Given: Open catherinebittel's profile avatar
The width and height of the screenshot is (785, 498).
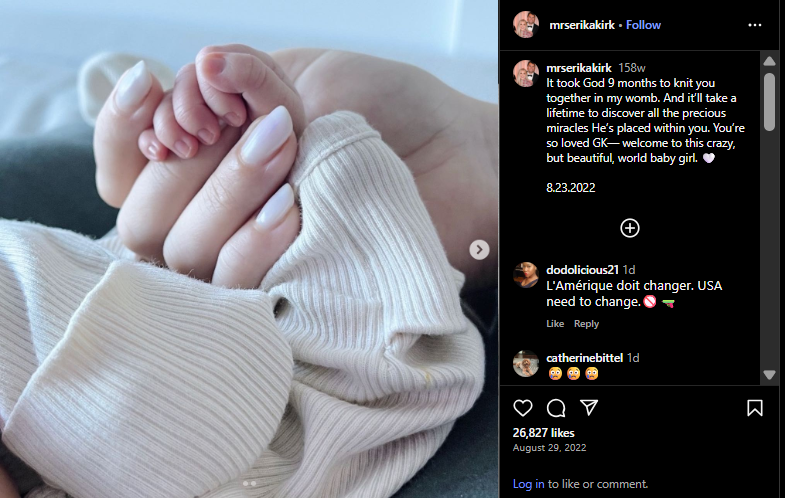Looking at the screenshot, I should 526,363.
